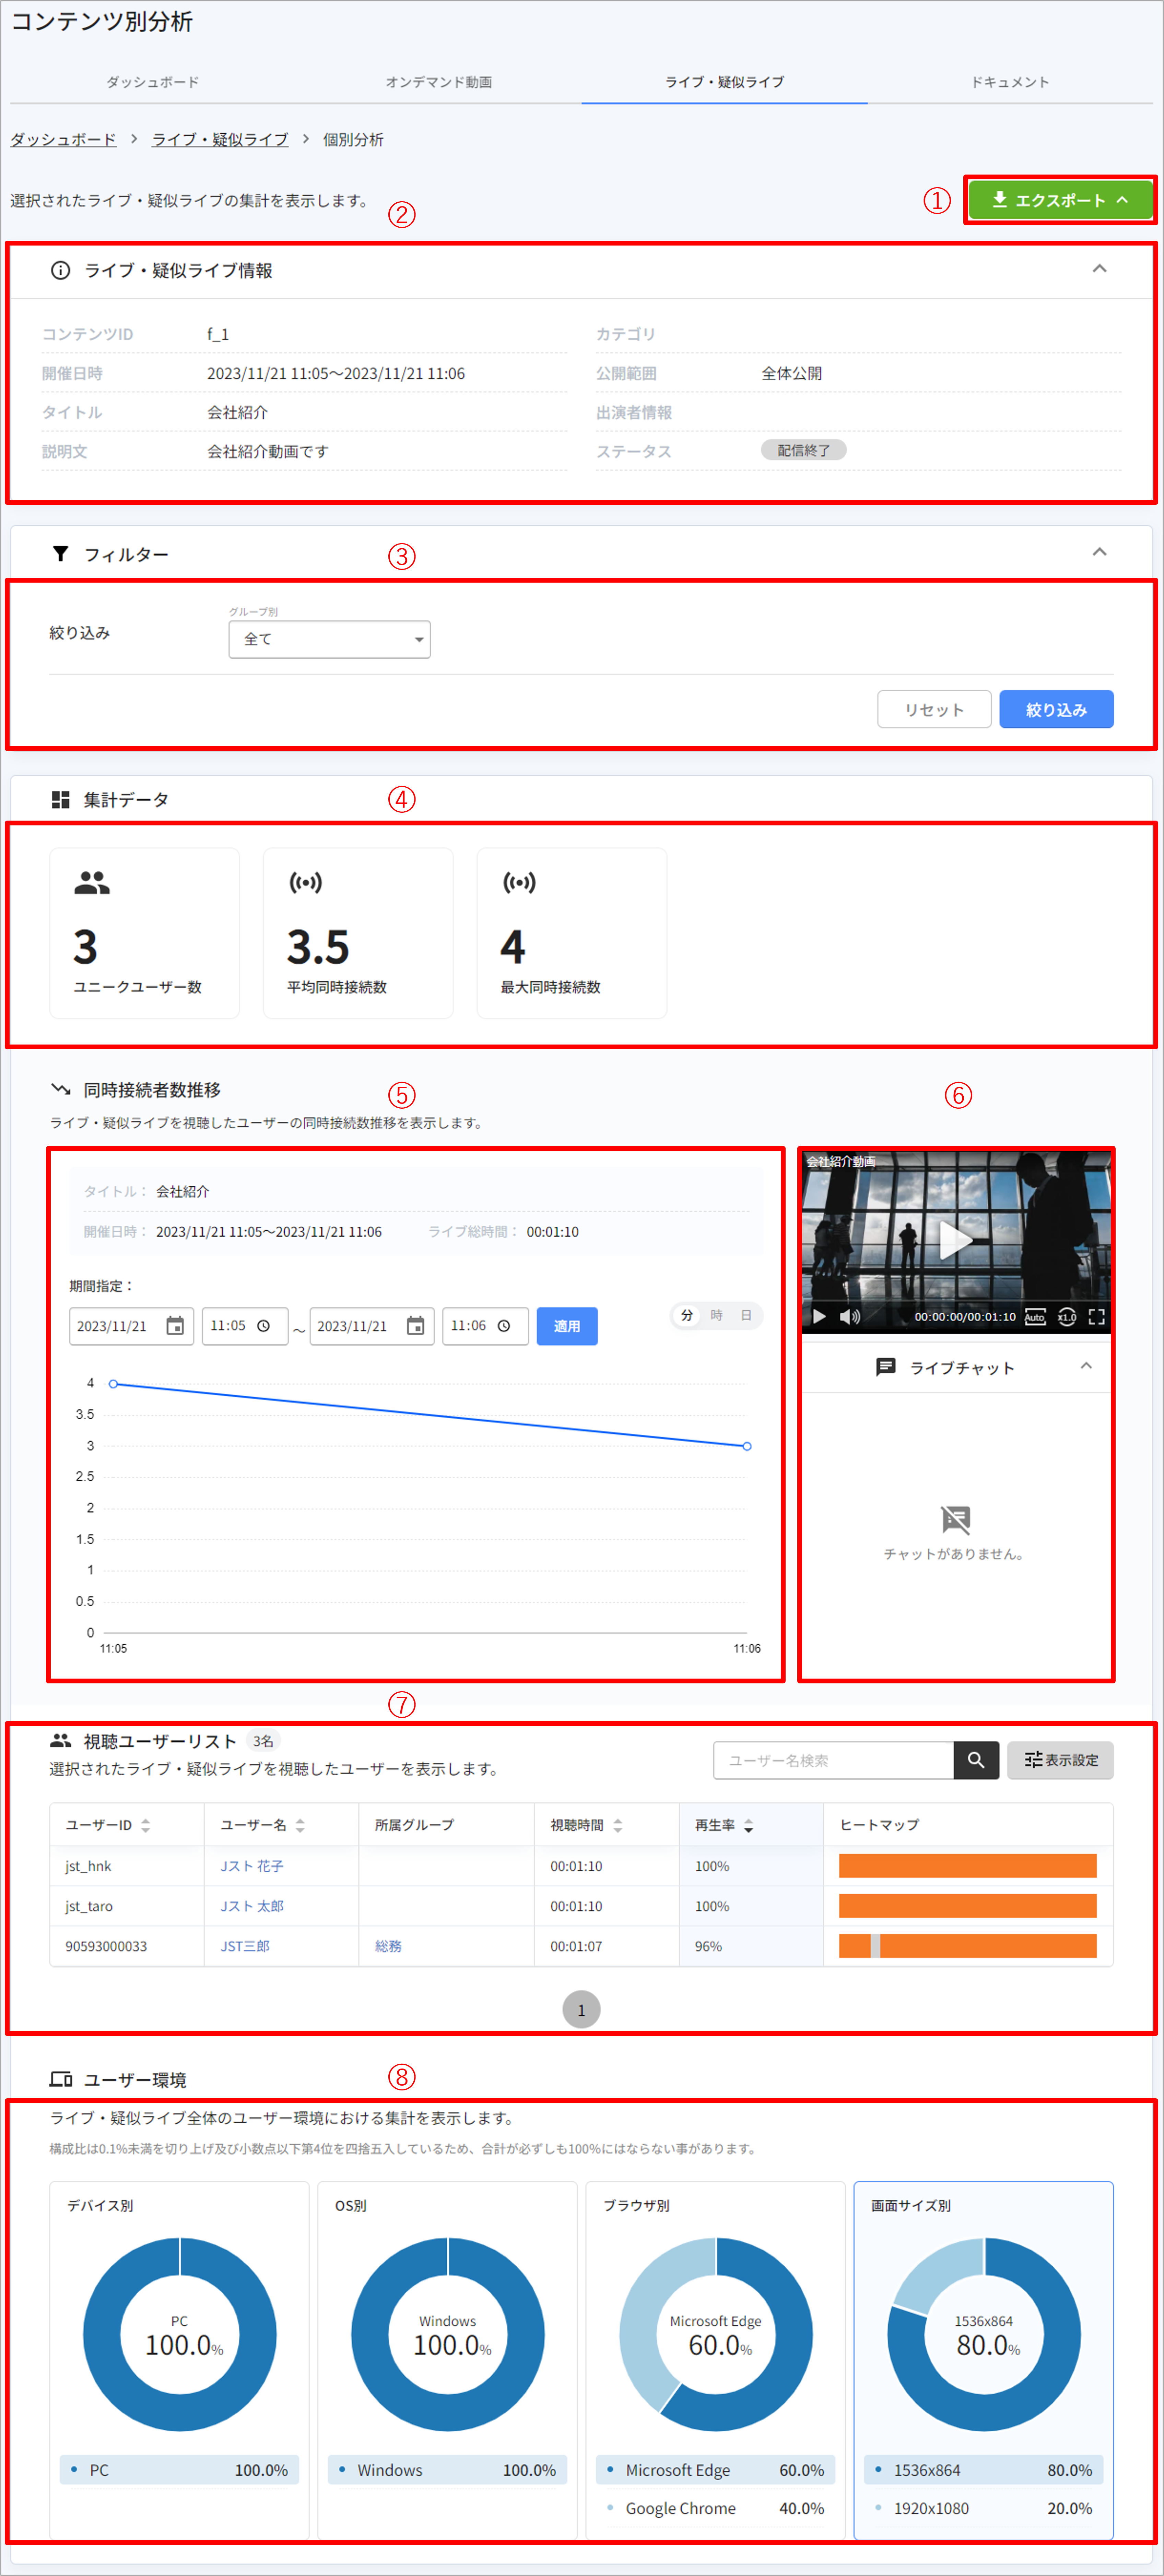Screen dimensions: 1164x2576
Task: Click the search magnifier button
Action: (976, 1760)
